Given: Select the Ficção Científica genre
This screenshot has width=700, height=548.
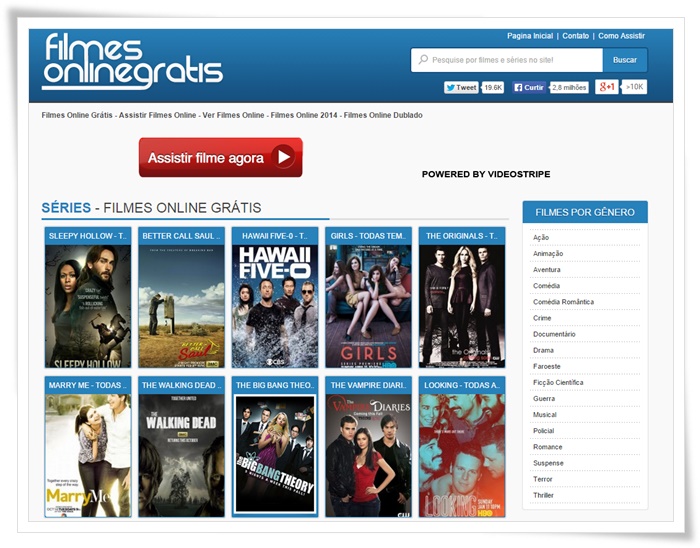Looking at the screenshot, I should pos(558,382).
